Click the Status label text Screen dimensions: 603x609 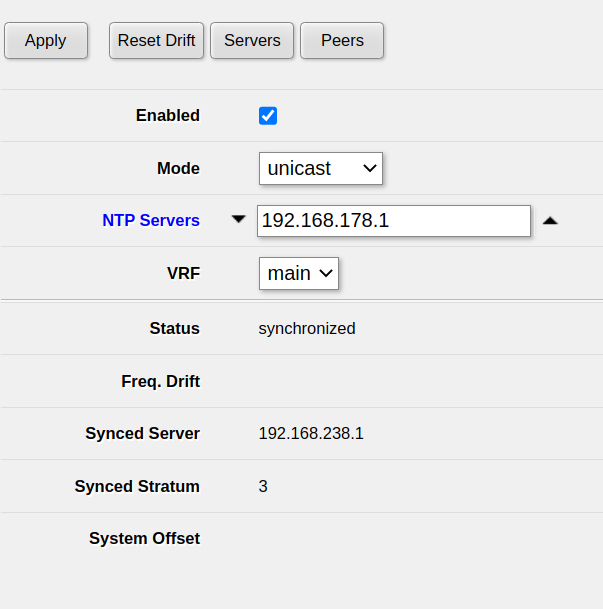point(175,329)
